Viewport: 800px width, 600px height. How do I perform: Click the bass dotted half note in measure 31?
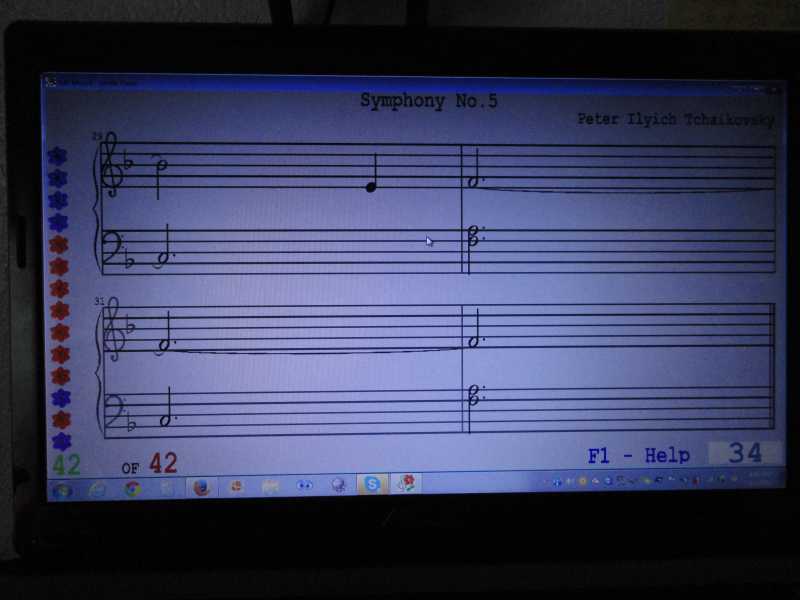pyautogui.click(x=167, y=407)
